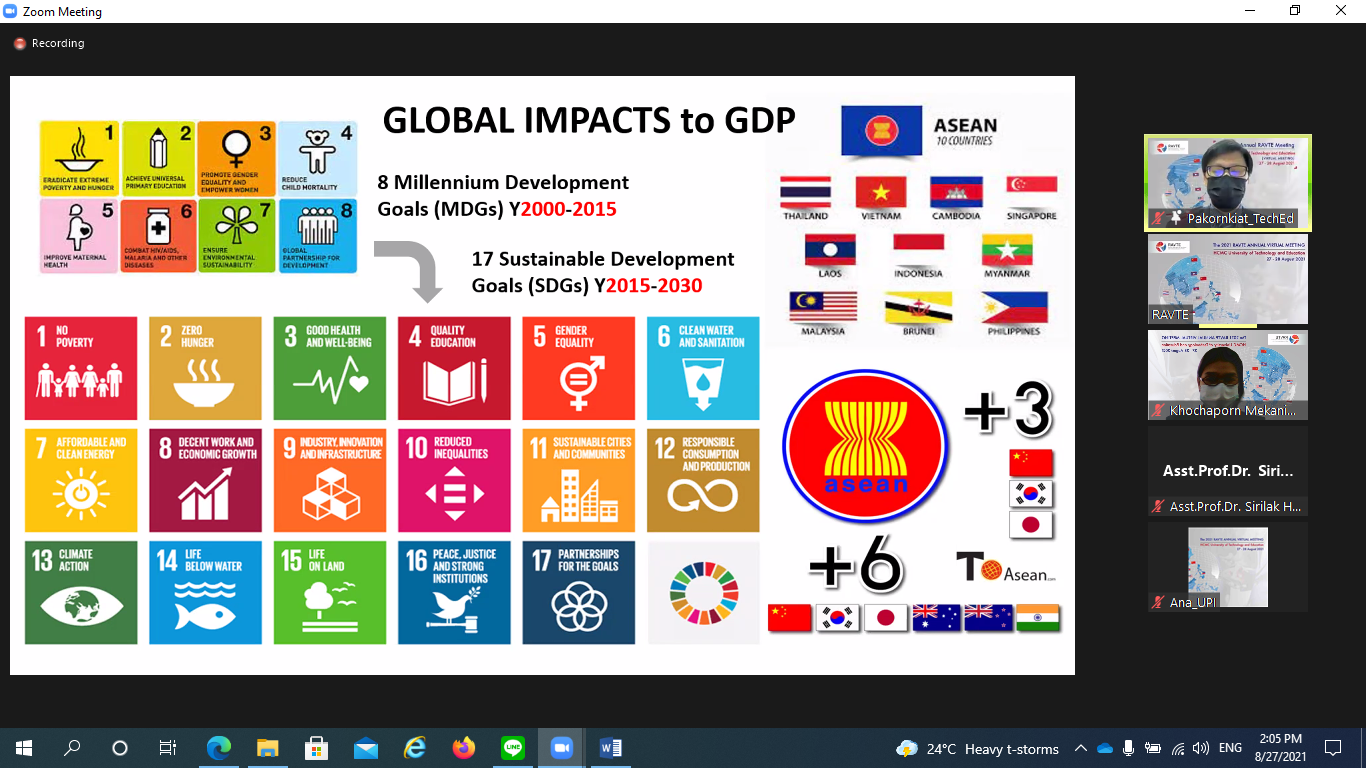
Task: Select Khochaporn Mekani participant video thumbnail
Action: pos(1227,375)
